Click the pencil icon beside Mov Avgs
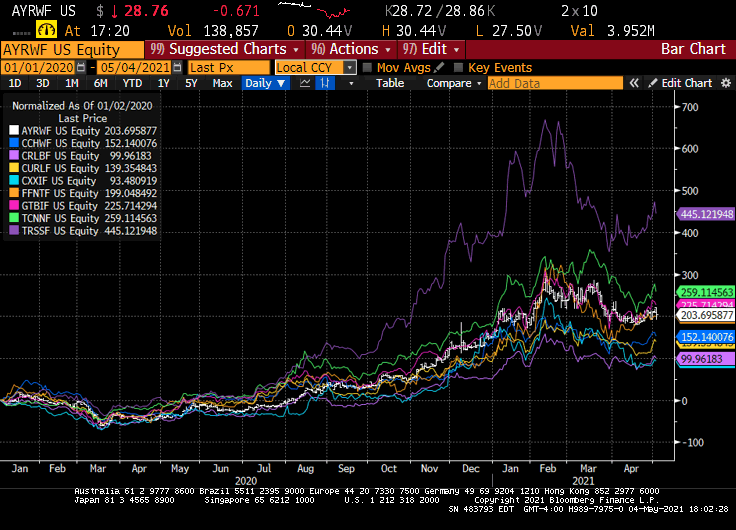The height and width of the screenshot is (530, 736). pos(439,68)
